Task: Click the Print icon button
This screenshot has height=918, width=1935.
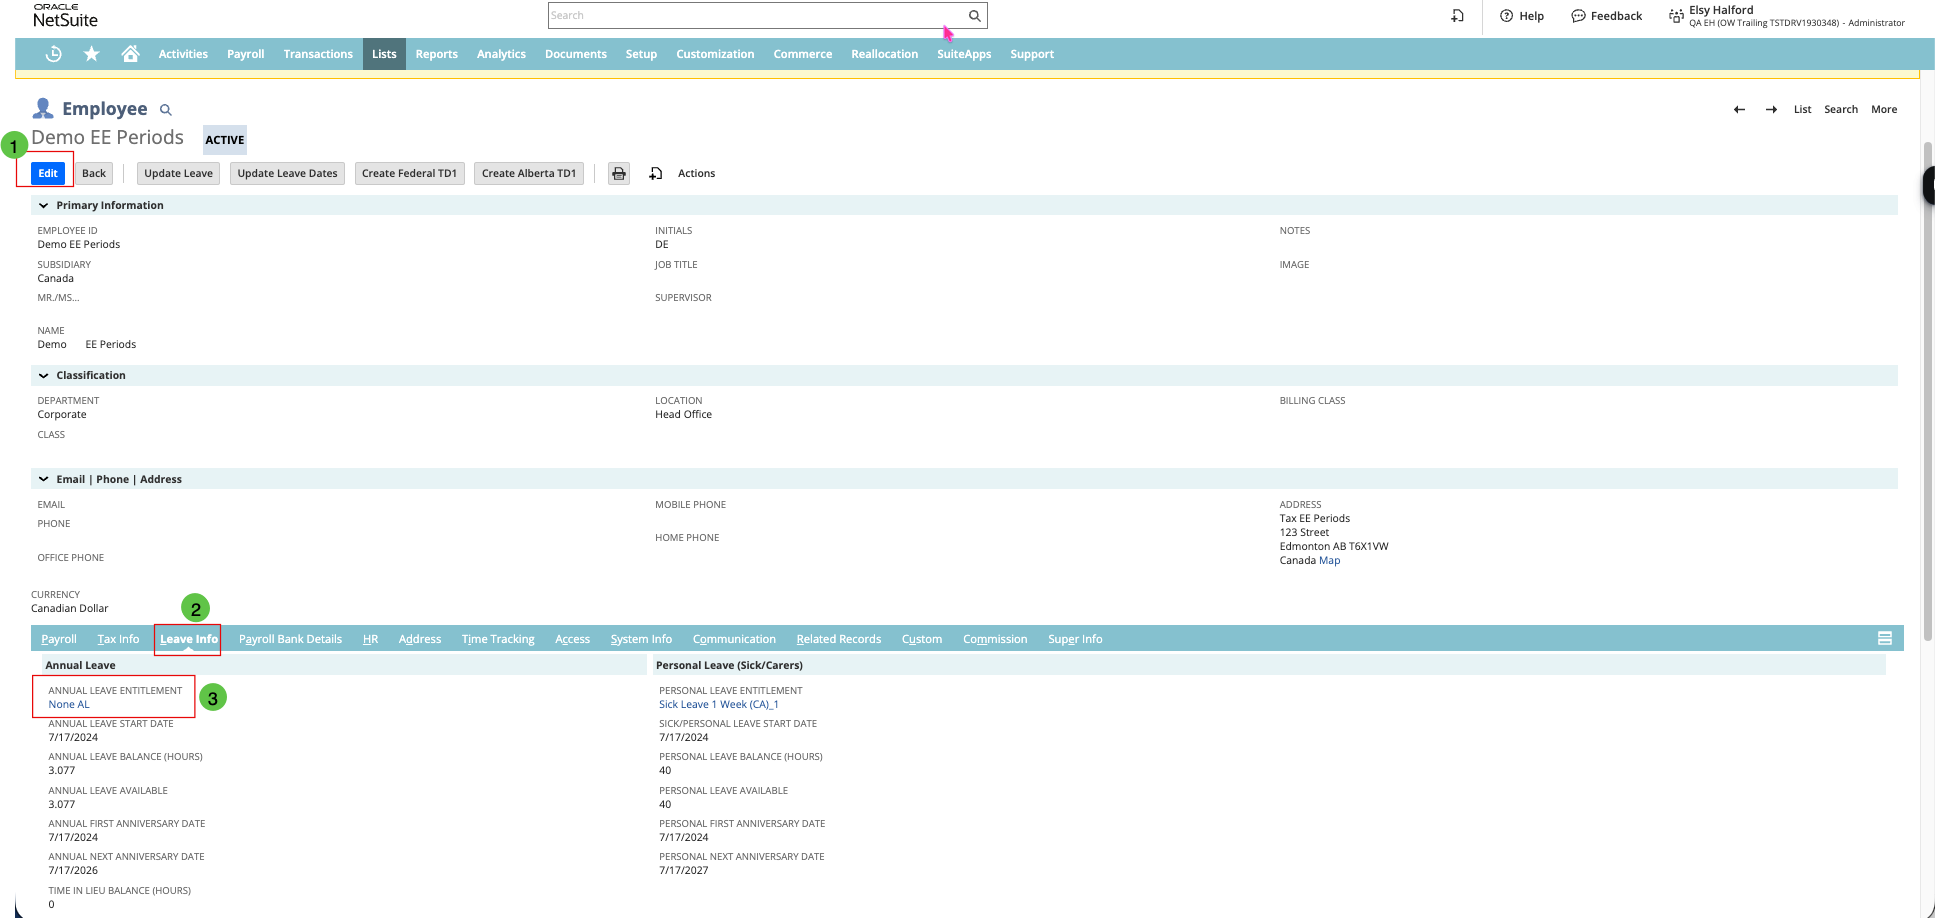Action: coord(619,174)
